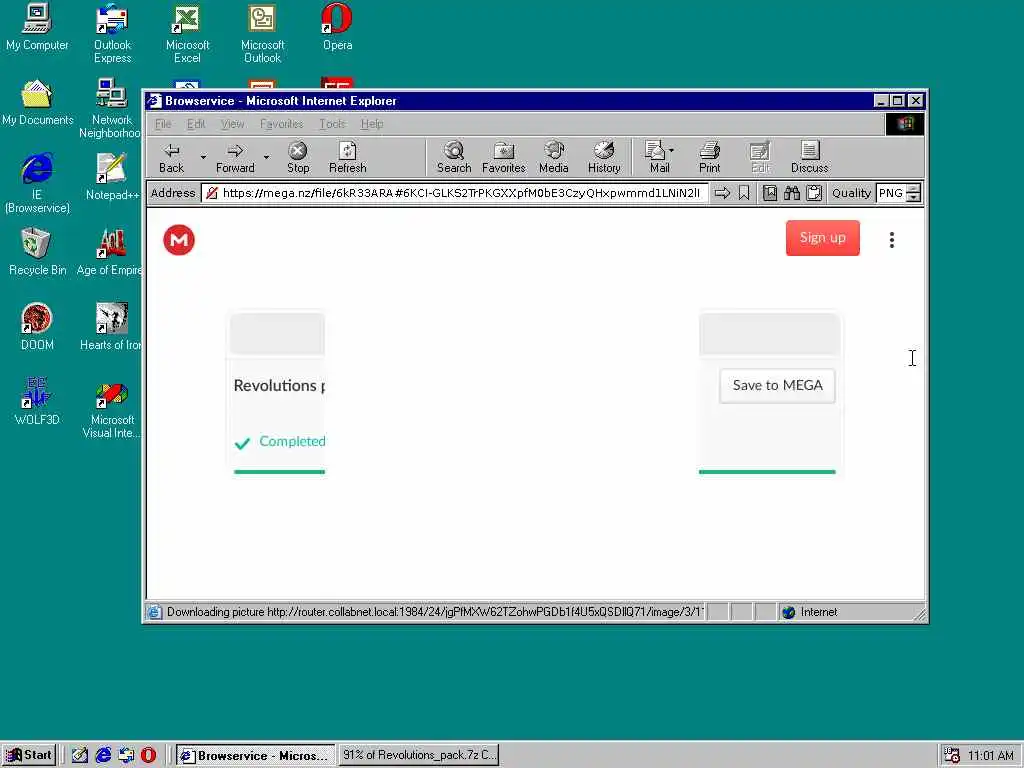Click the Revolutions file name text
The height and width of the screenshot is (768, 1024).
tap(279, 386)
